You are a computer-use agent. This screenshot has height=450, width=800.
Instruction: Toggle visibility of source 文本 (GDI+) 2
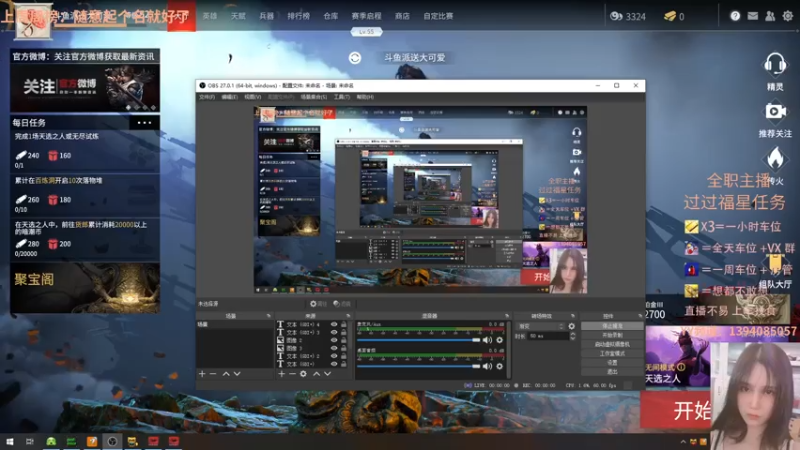pos(334,356)
